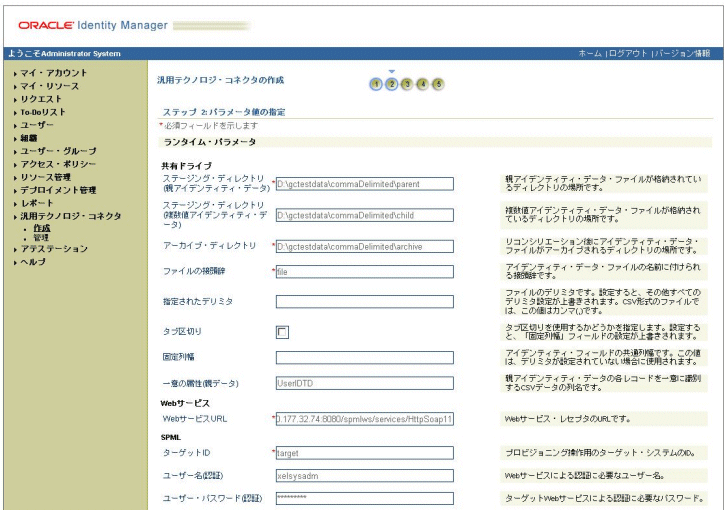Open バージョン情報 link
This screenshot has height=510, width=724.
coord(682,54)
